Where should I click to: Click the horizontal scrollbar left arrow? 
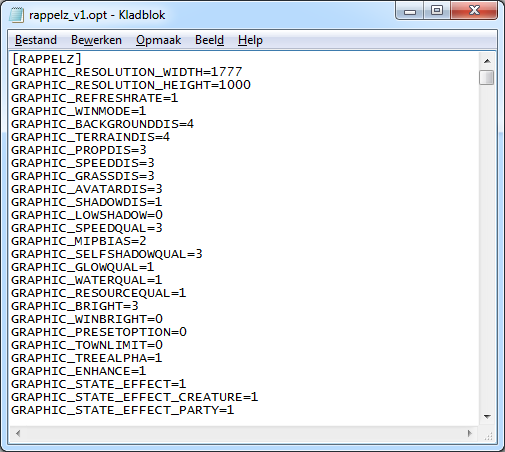click(x=18, y=433)
